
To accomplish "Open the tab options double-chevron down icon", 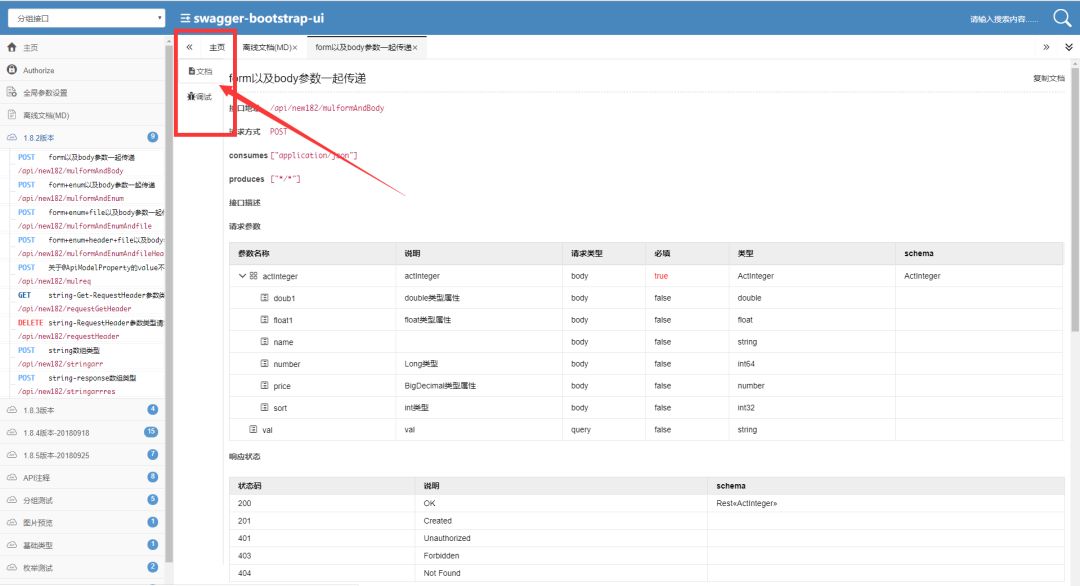I will coord(1069,47).
